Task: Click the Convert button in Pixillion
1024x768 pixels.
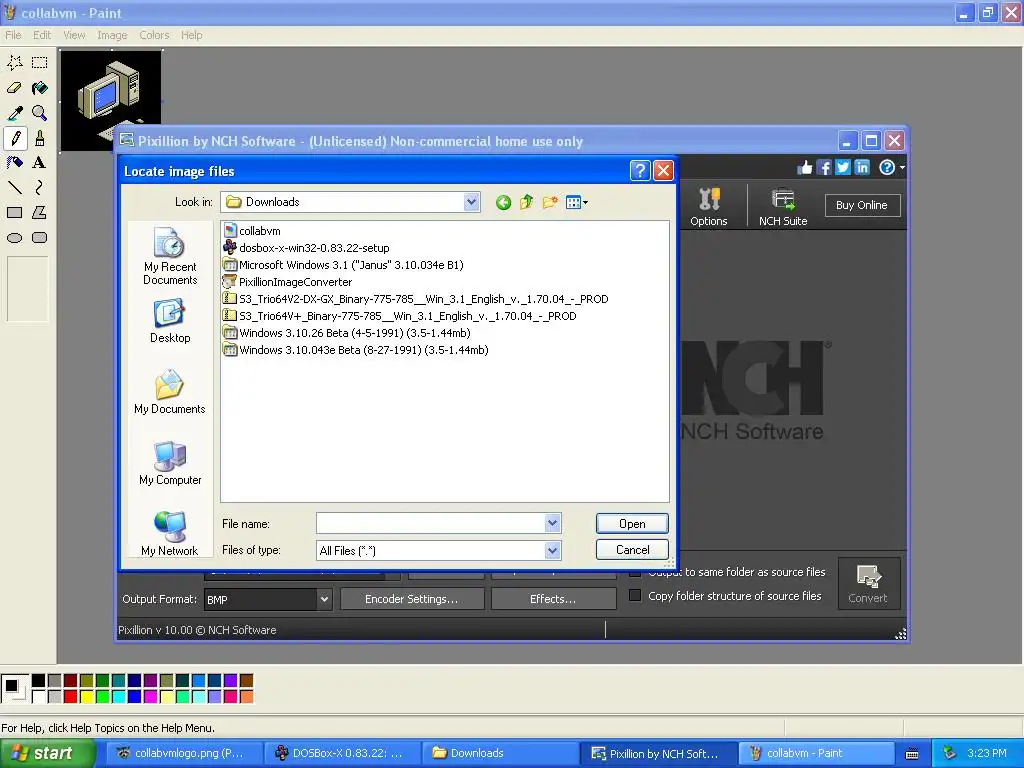Action: pos(868,583)
